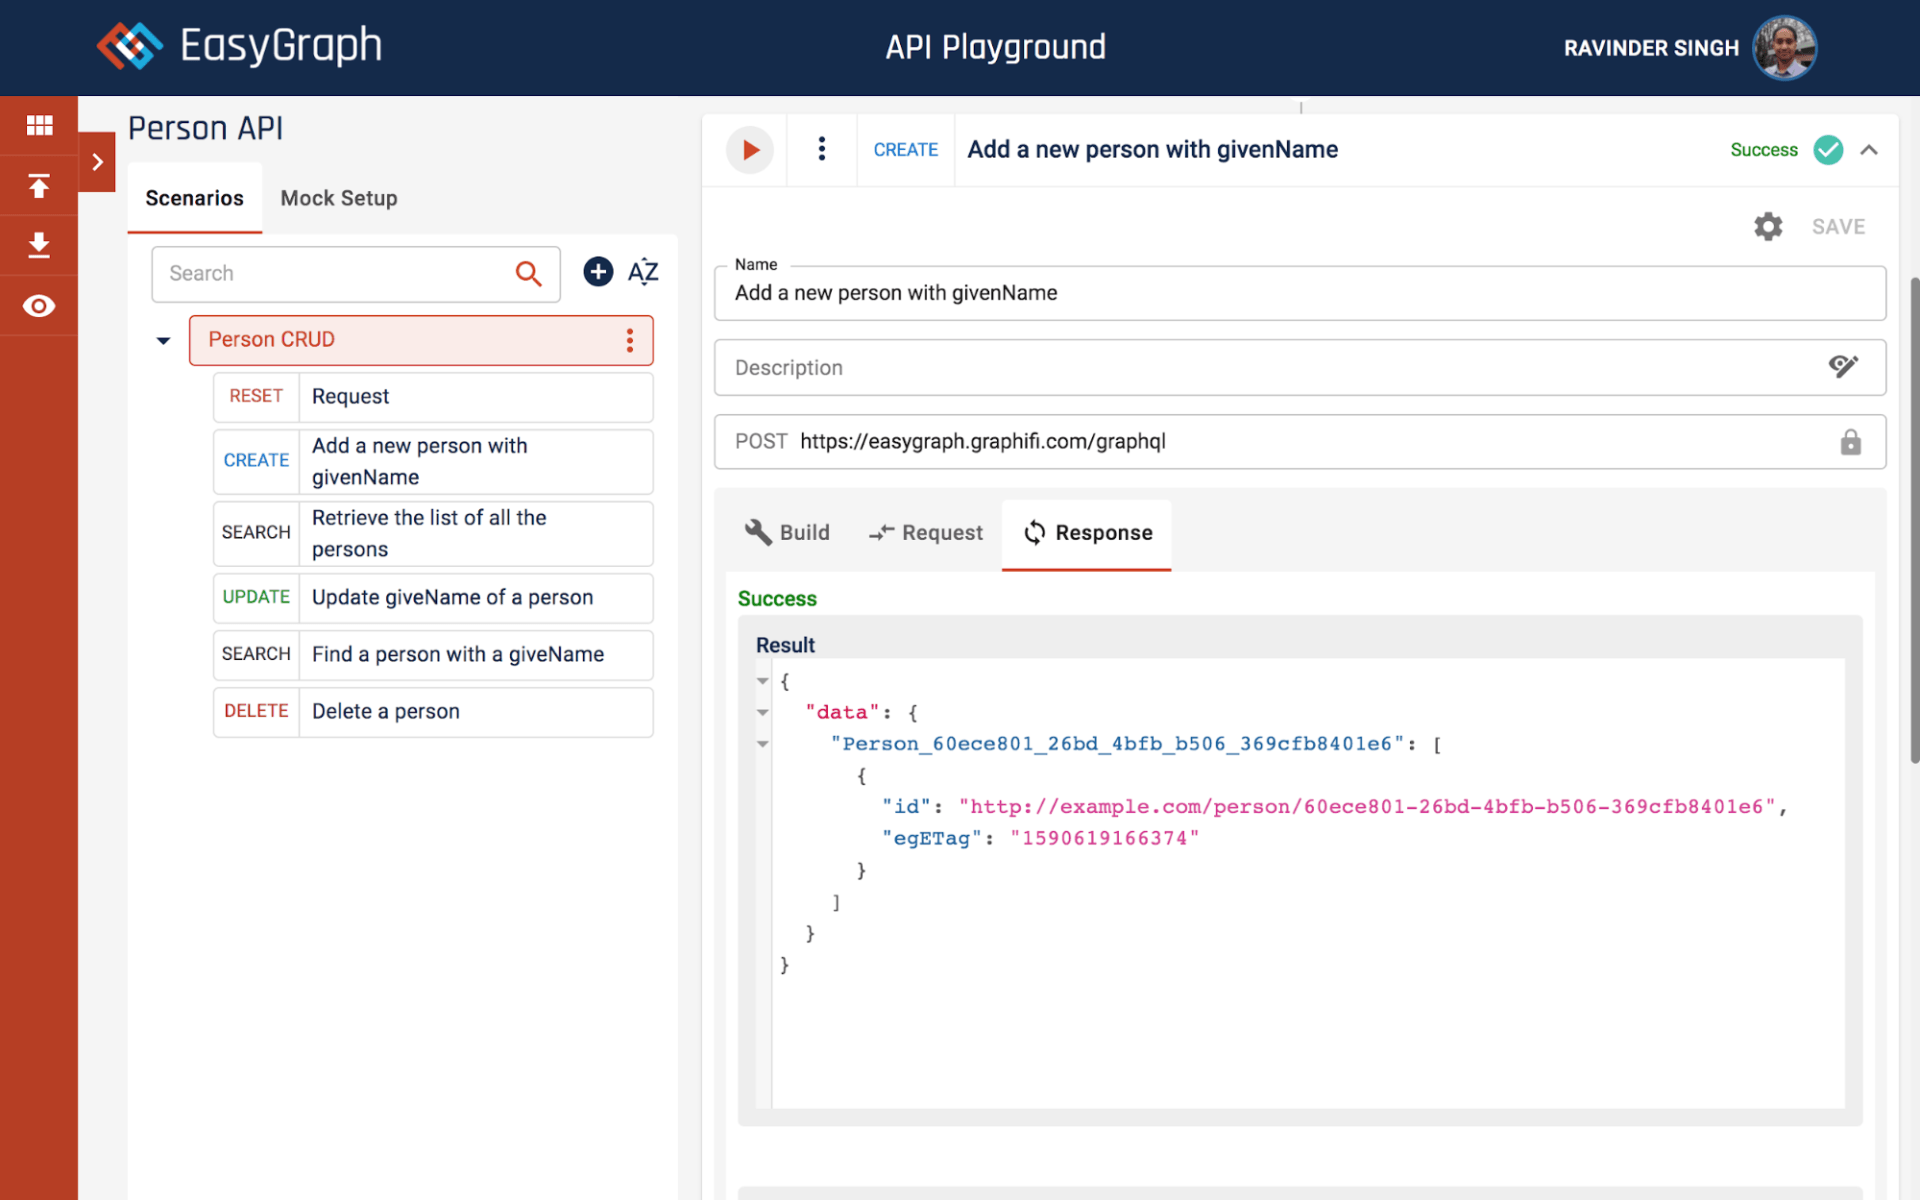This screenshot has height=1200, width=1920.
Task: Open the three-dot menu beside play button
Action: pos(821,150)
